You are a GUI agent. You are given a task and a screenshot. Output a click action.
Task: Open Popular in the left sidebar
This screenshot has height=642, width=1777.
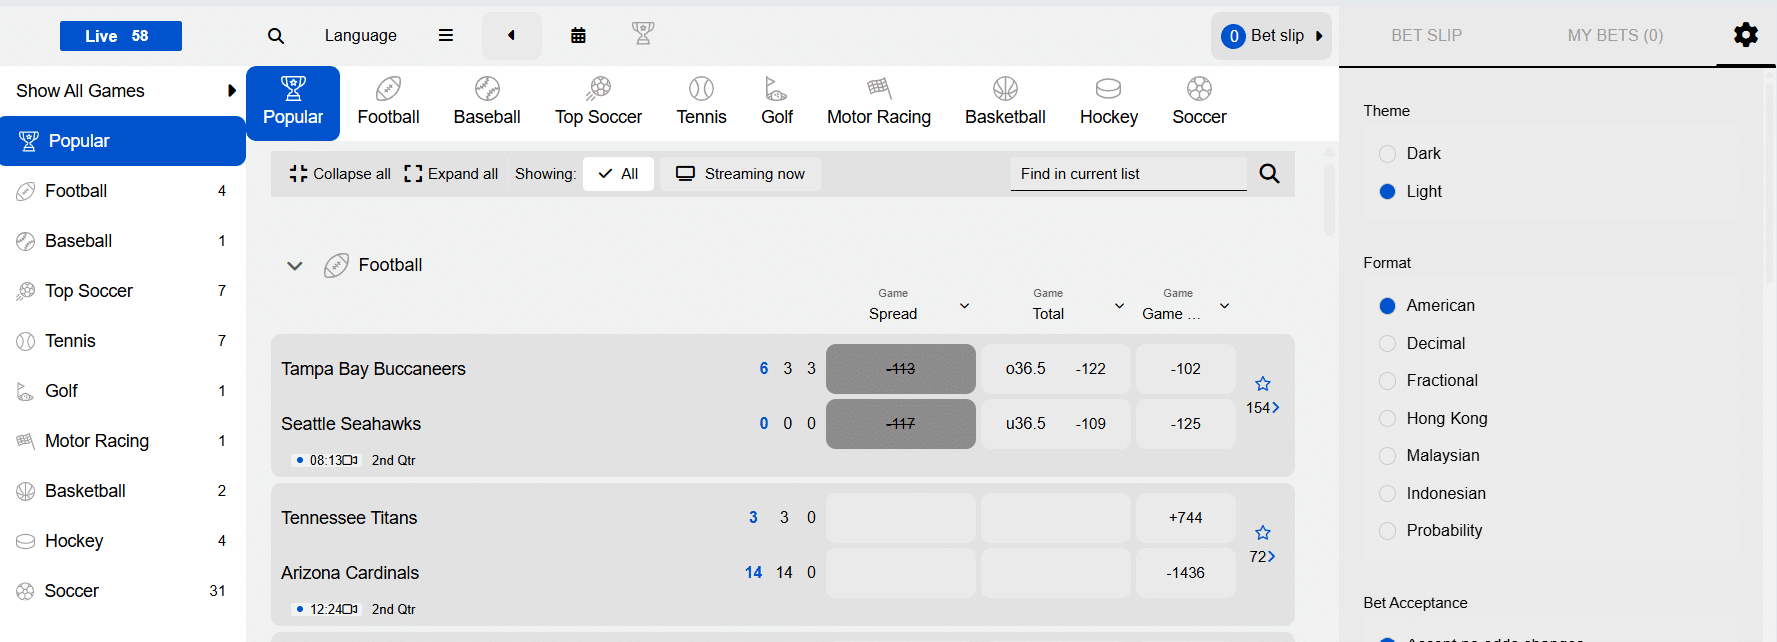(123, 141)
